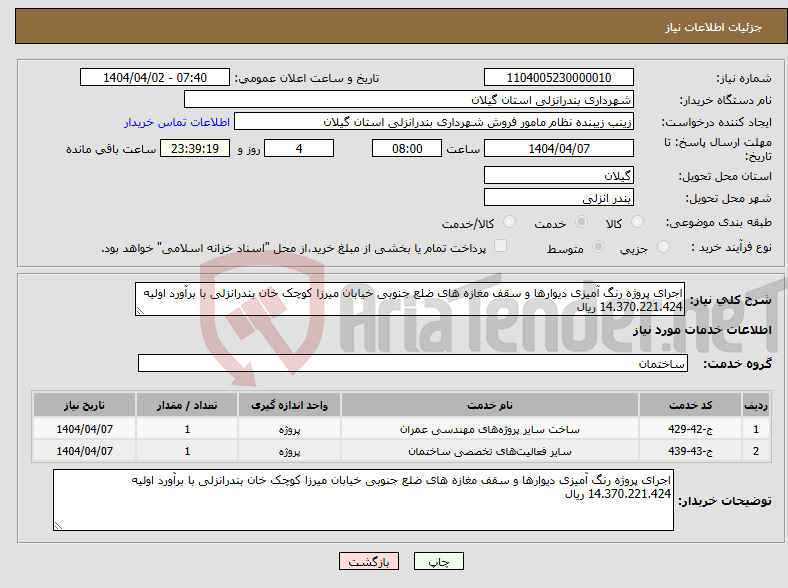Click the ردیف column header
Viewport: 788px width, 588px height.
tap(755, 405)
